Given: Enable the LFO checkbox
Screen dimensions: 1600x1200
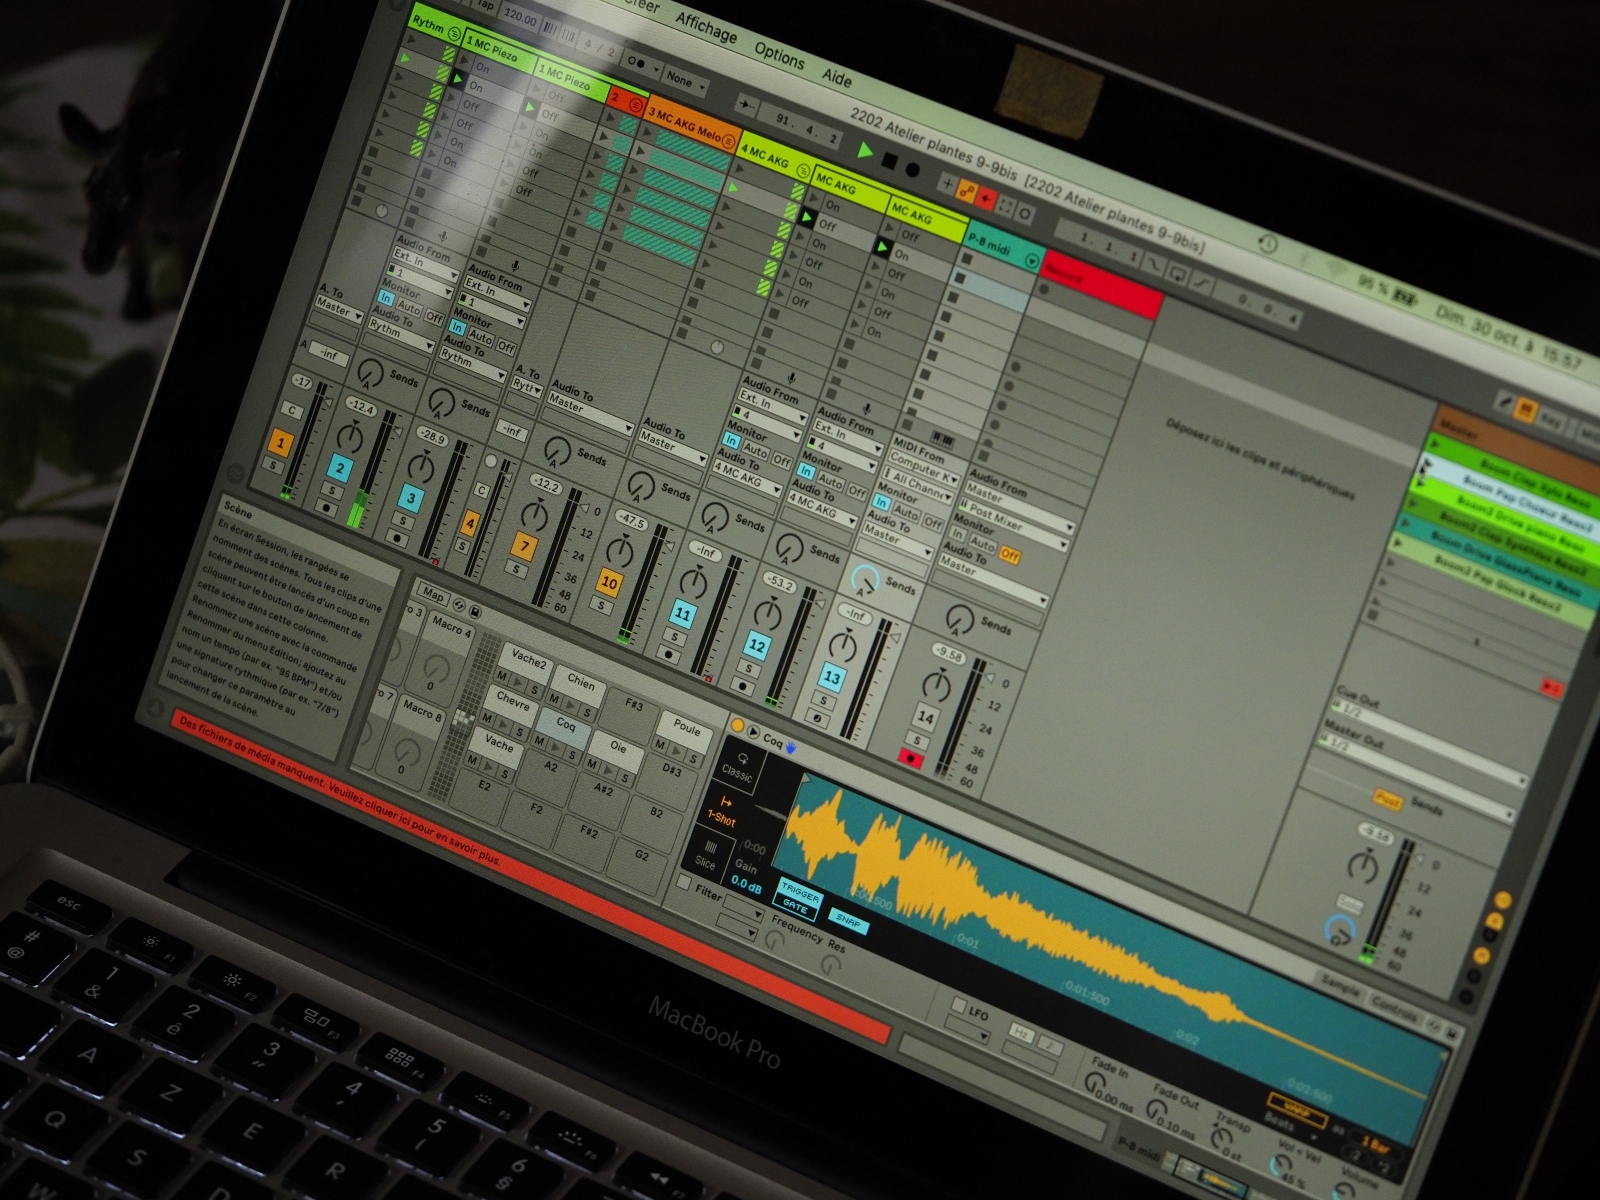Looking at the screenshot, I should [959, 1004].
